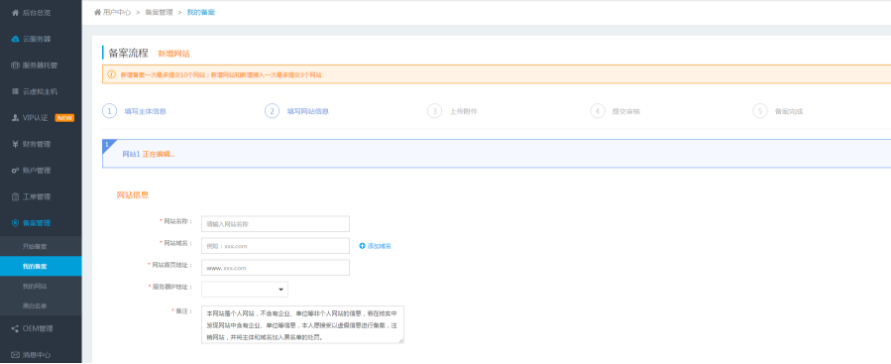This screenshot has height=364, width=891.
Task: Click inside the 备注 textarea
Action: pyautogui.click(x=302, y=324)
